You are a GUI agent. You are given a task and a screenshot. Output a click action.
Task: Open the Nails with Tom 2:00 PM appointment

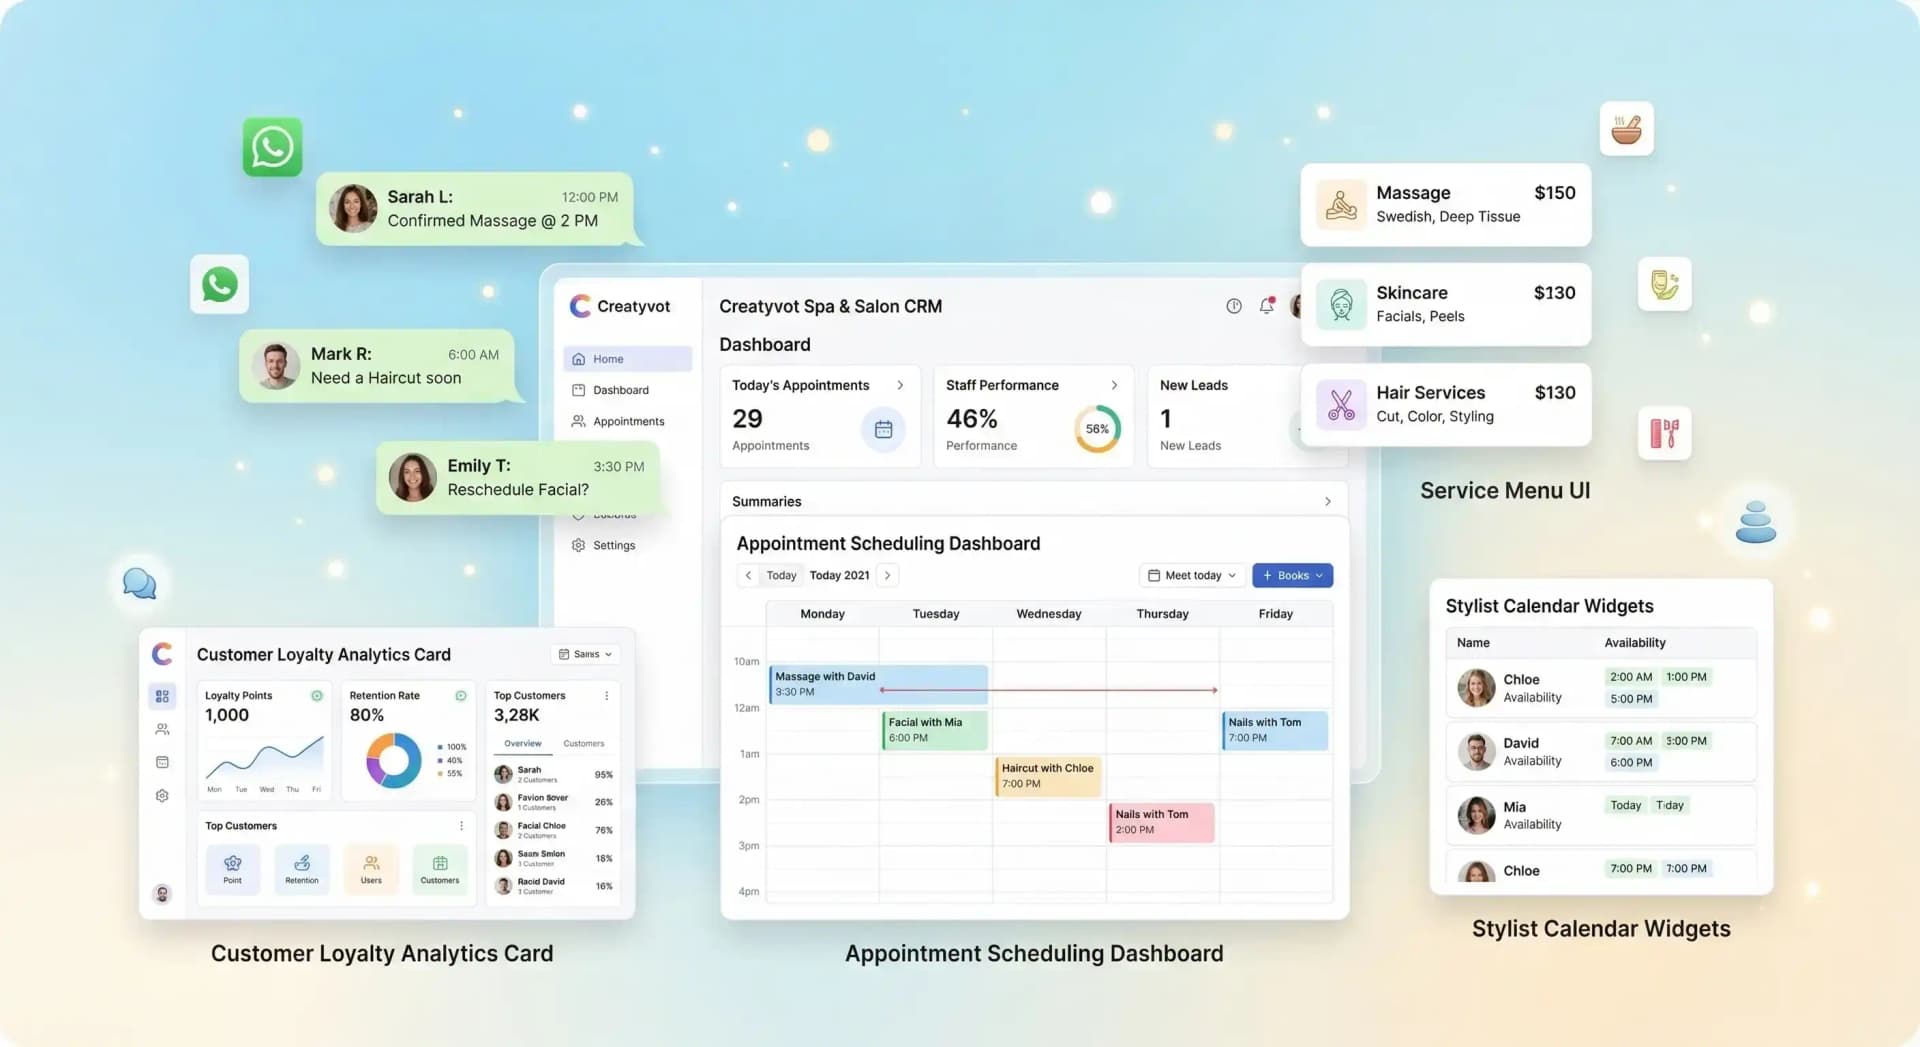(1161, 822)
